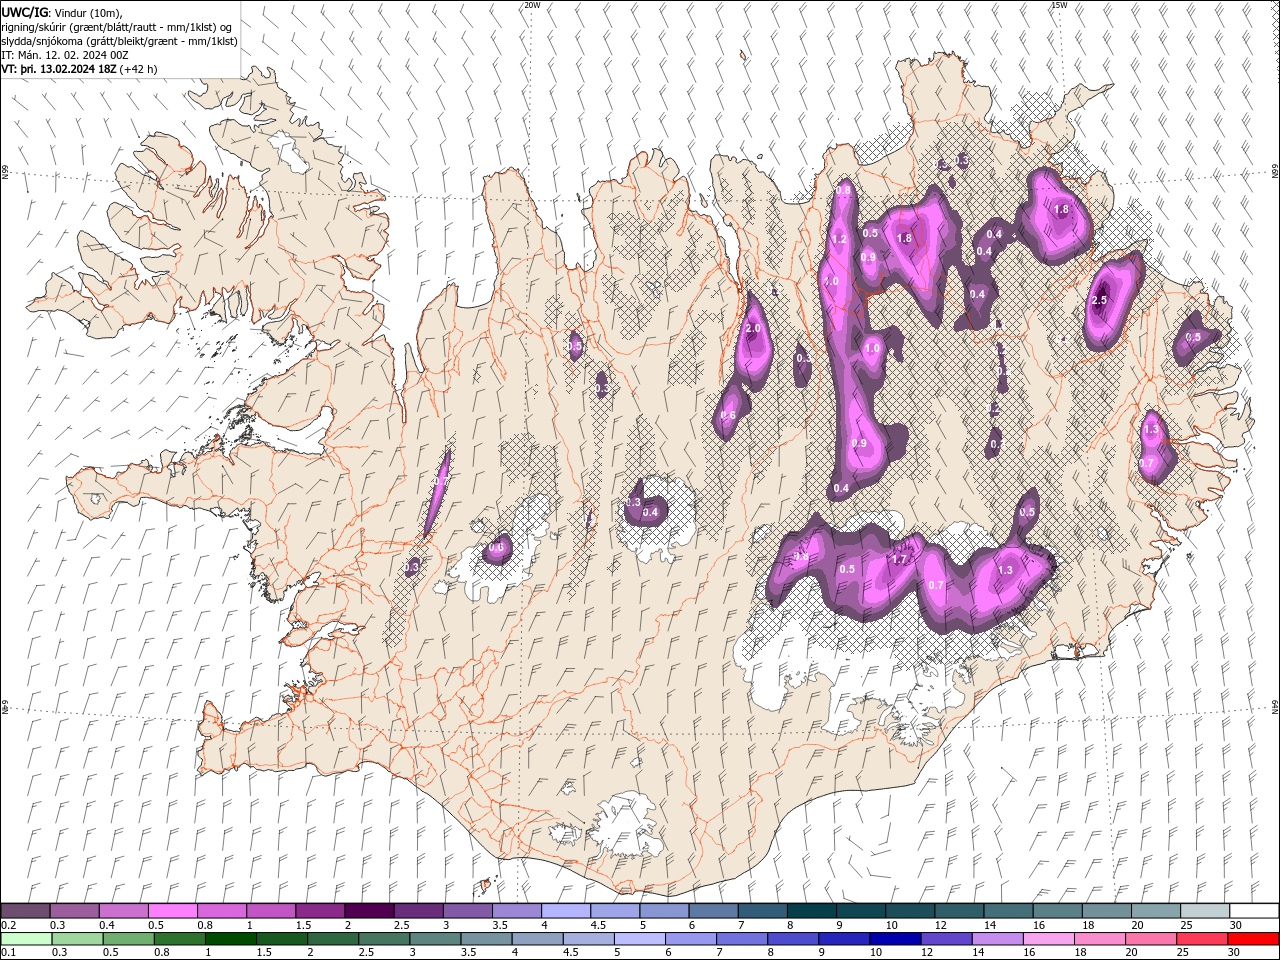Click the '1.7' snowfall value on the map
The image size is (1280, 960).
pyautogui.click(x=899, y=560)
